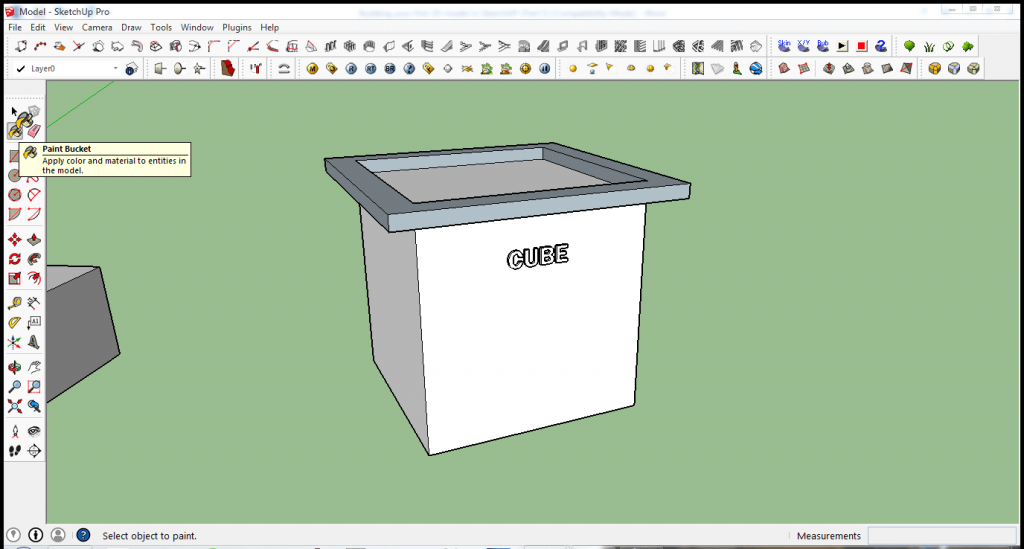Image resolution: width=1024 pixels, height=549 pixels.
Task: Activate the Axes tool
Action: [14, 342]
